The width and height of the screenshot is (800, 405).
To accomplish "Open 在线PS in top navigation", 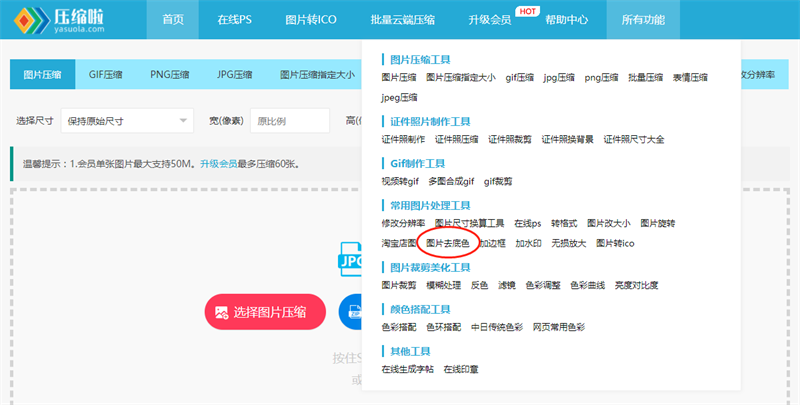I will [234, 20].
